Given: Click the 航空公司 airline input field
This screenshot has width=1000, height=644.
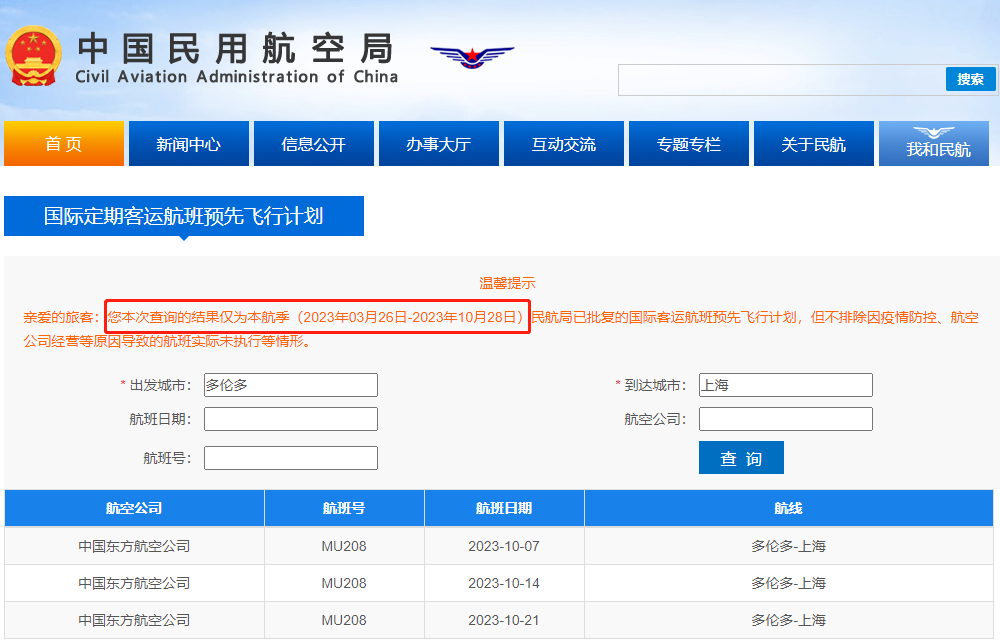Looking at the screenshot, I should pos(785,419).
